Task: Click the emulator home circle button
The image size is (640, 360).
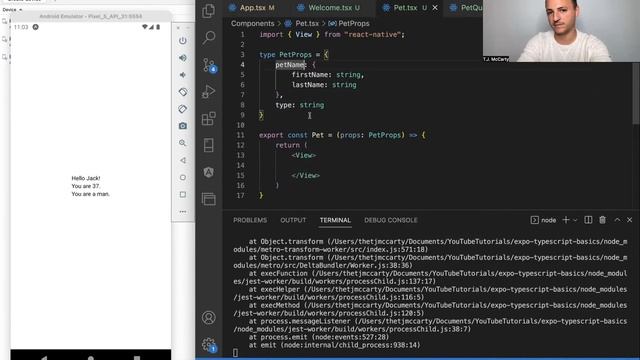Action: tap(182, 177)
